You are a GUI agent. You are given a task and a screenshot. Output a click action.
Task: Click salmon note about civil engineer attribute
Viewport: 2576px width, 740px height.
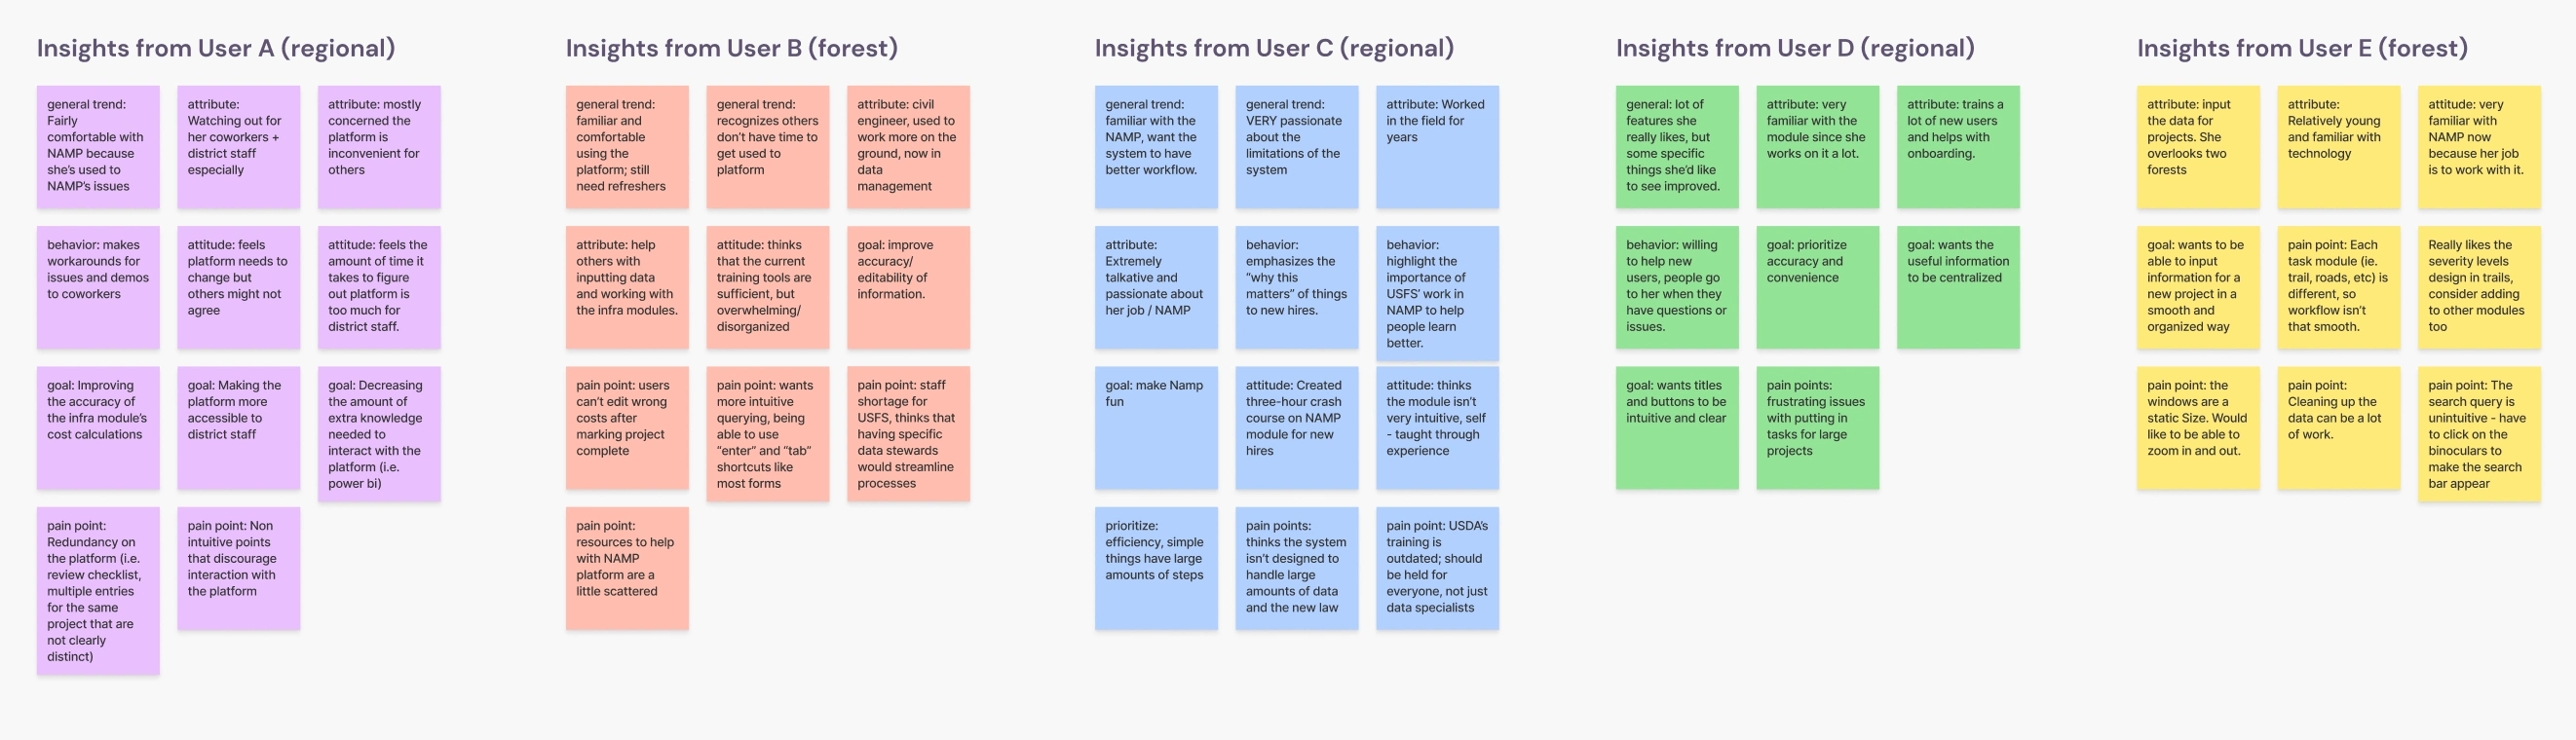pyautogui.click(x=907, y=146)
